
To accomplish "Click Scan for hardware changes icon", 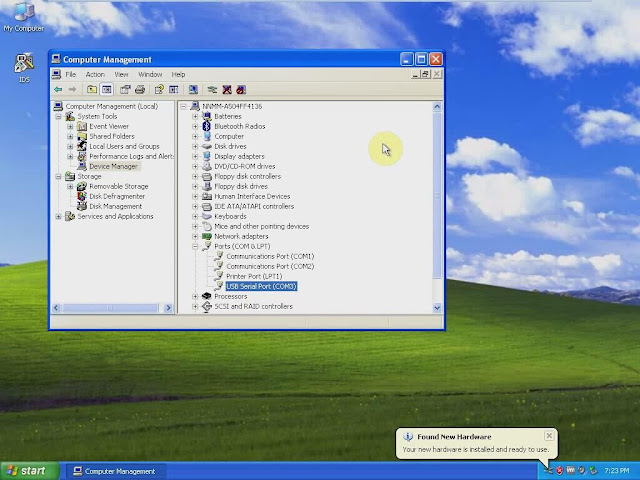I will tap(193, 89).
